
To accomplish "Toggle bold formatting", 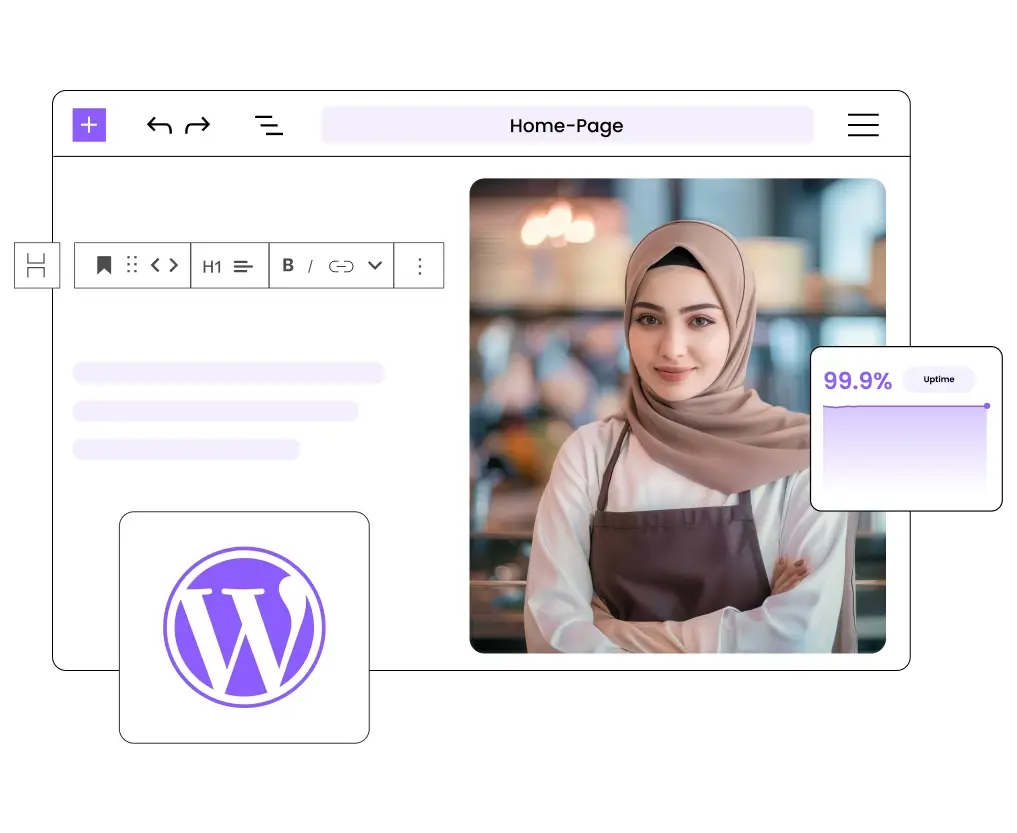I will (x=289, y=265).
